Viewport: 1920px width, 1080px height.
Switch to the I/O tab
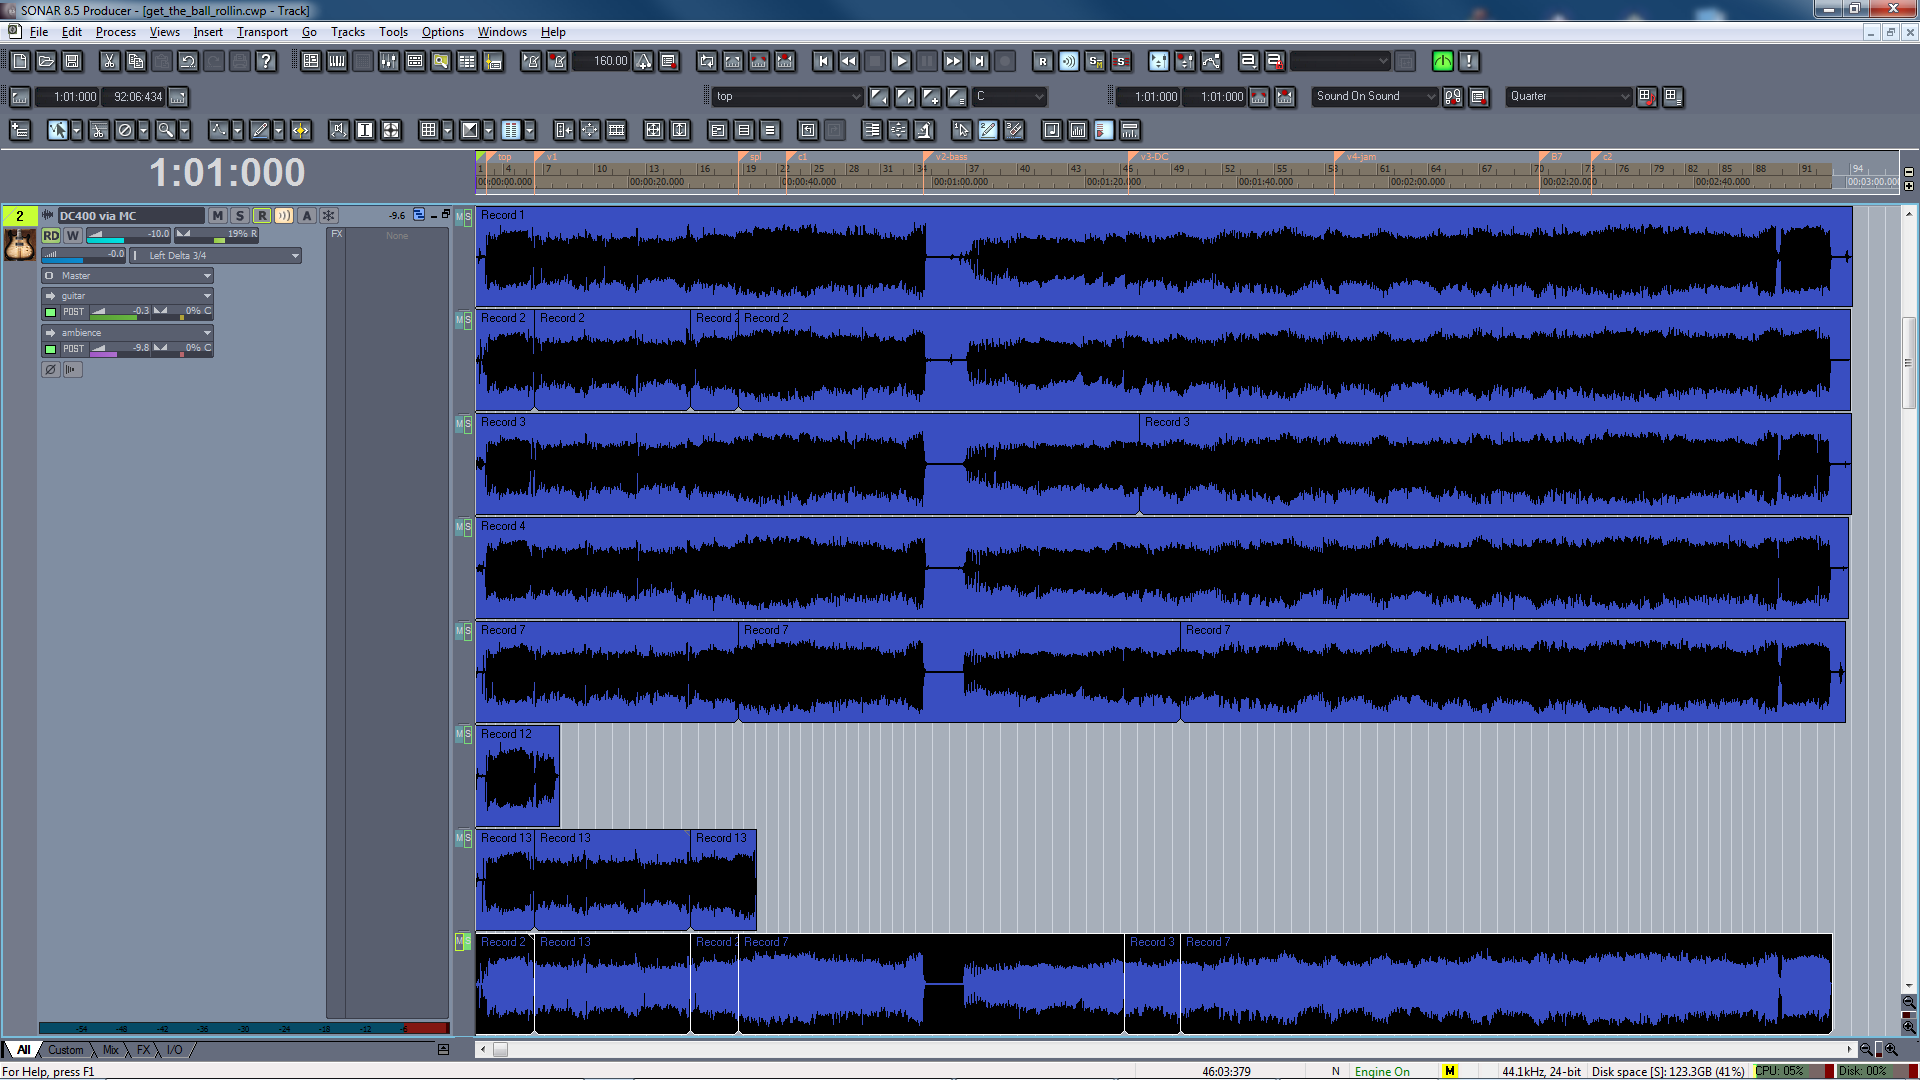point(175,1050)
